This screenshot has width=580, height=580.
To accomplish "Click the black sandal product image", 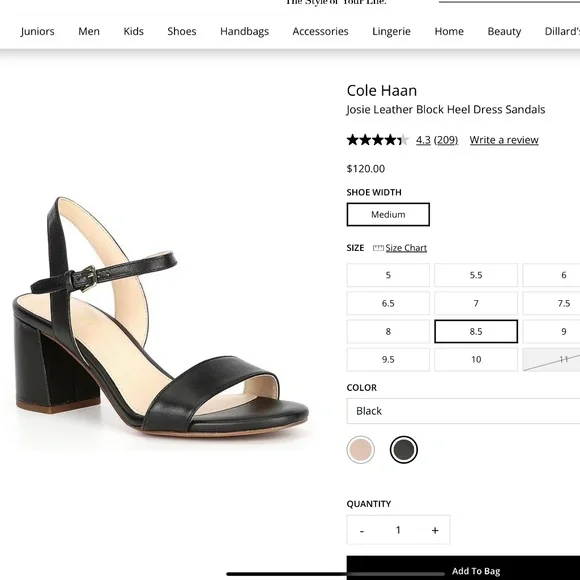I will tap(161, 317).
